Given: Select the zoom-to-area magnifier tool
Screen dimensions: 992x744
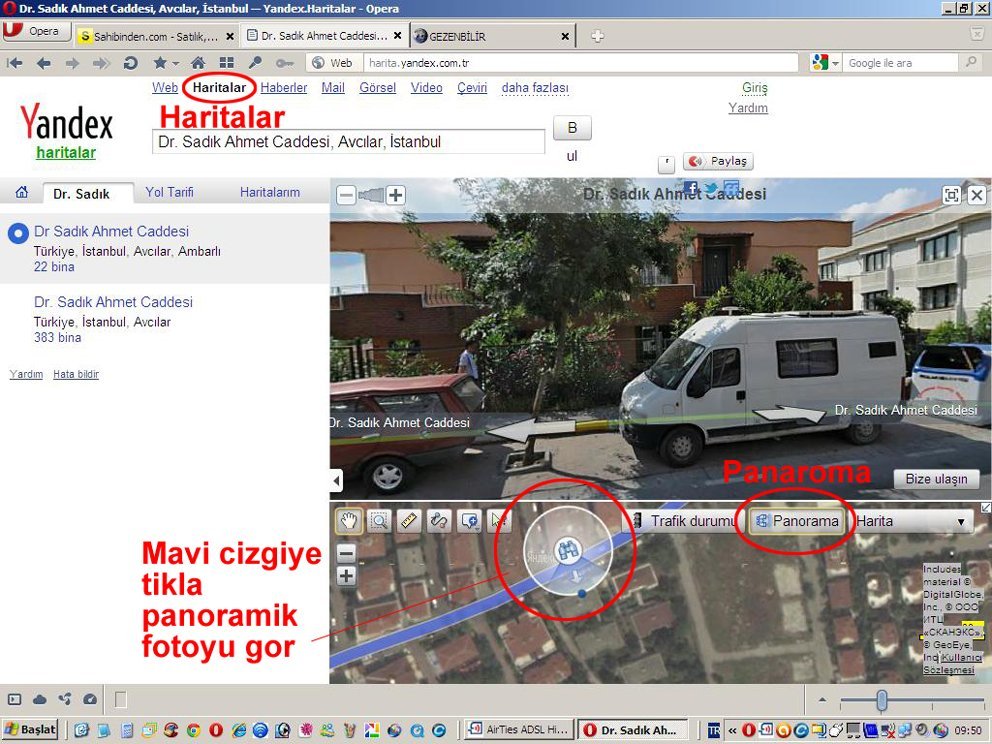Looking at the screenshot, I should [x=379, y=521].
